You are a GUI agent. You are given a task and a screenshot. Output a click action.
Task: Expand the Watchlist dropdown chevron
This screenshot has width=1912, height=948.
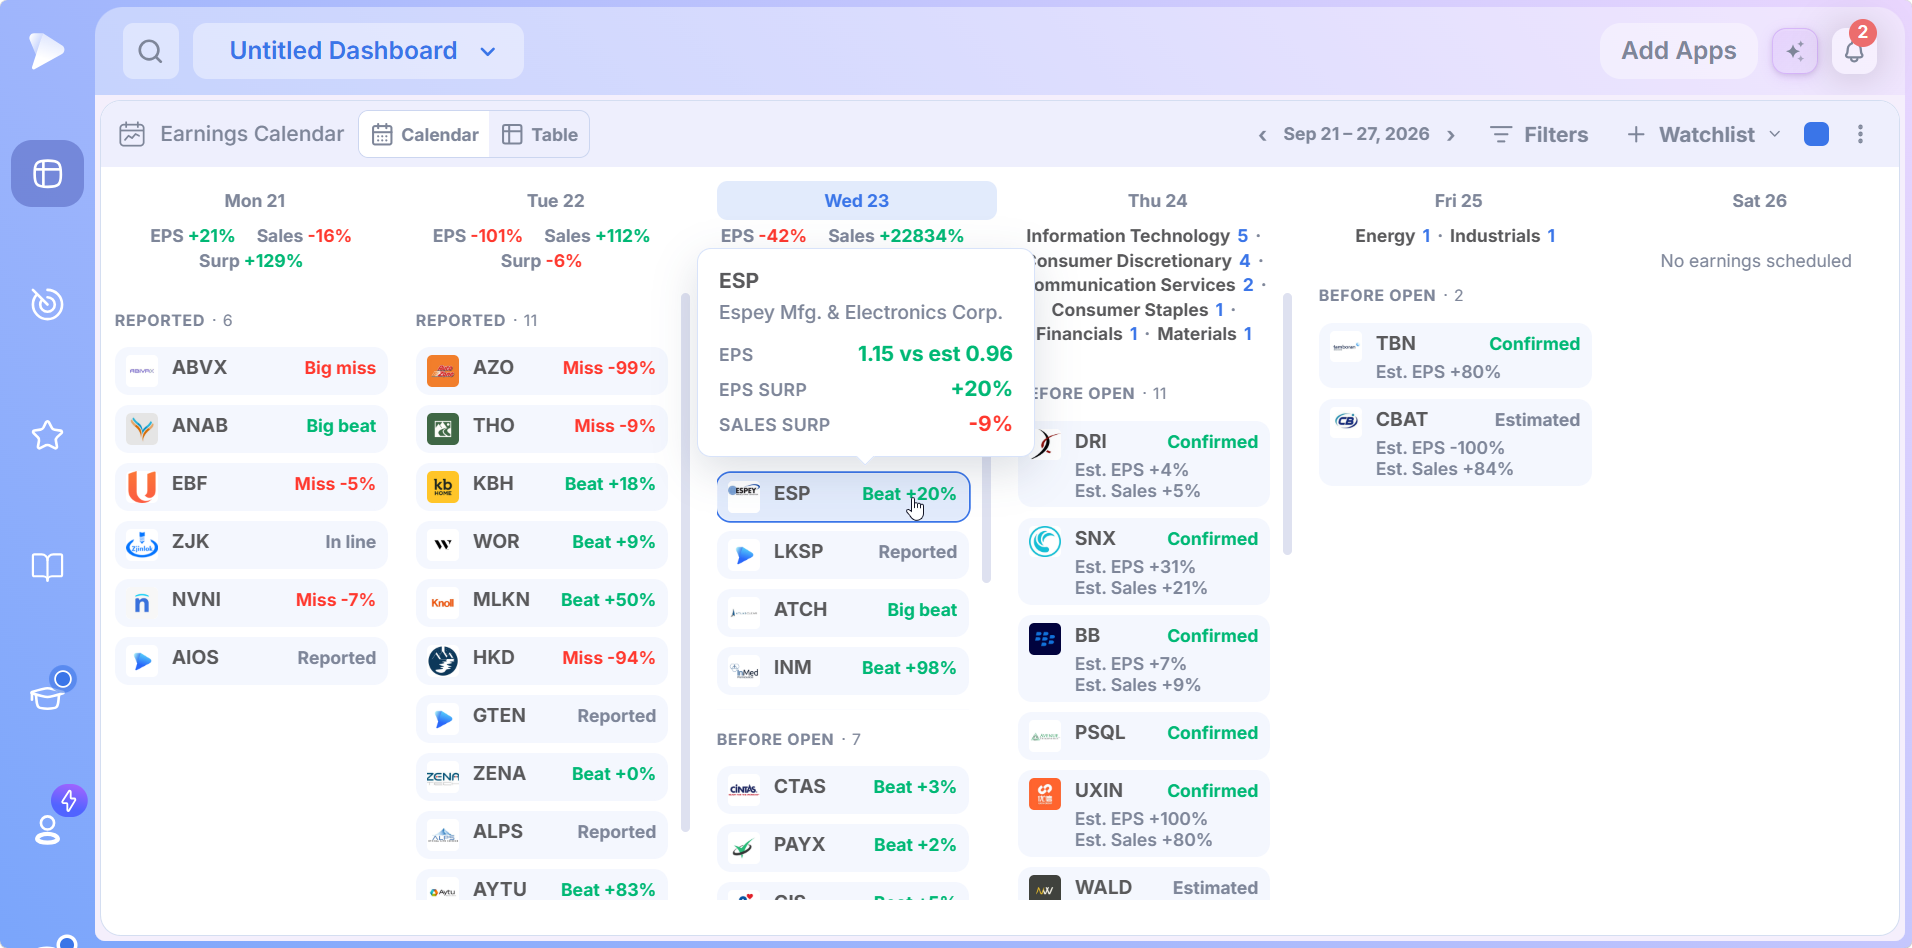(1775, 134)
